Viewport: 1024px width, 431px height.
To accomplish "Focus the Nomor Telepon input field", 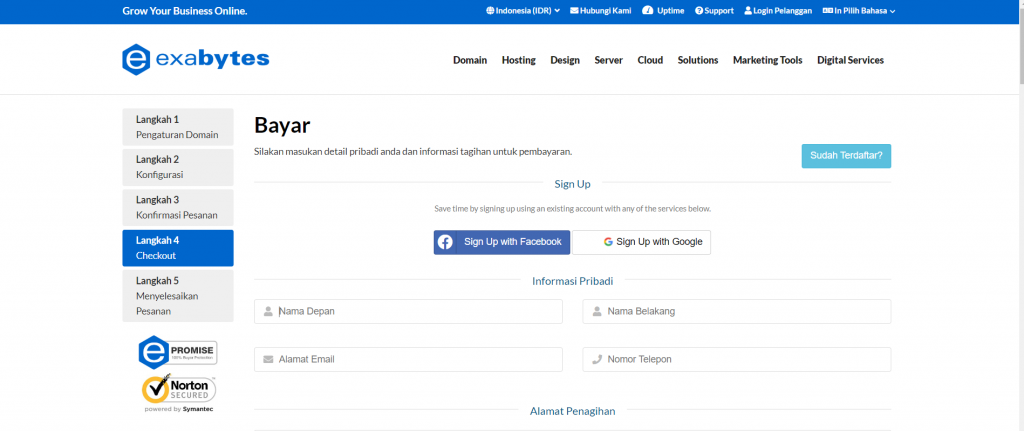I will (737, 359).
